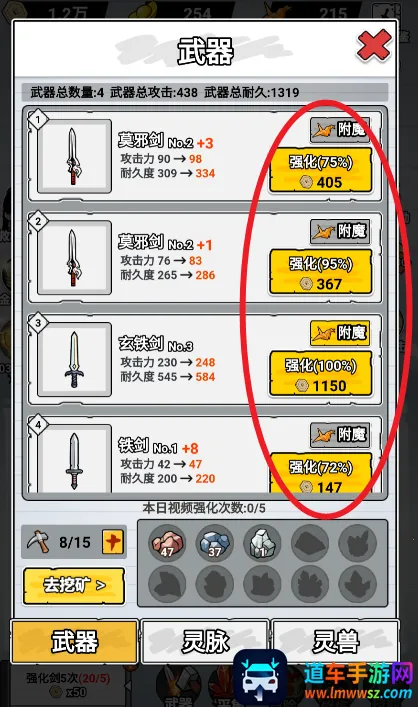Tap the pink ore icon showing 47
The height and width of the screenshot is (707, 418).
pyautogui.click(x=167, y=543)
